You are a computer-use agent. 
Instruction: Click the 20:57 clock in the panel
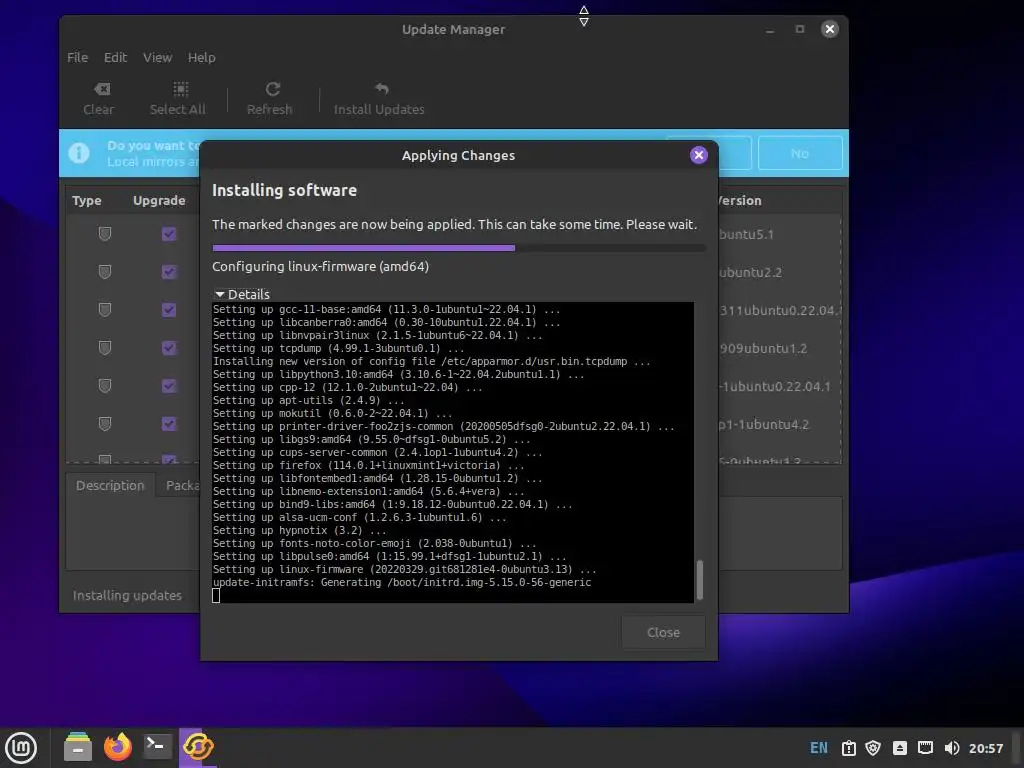(985, 748)
